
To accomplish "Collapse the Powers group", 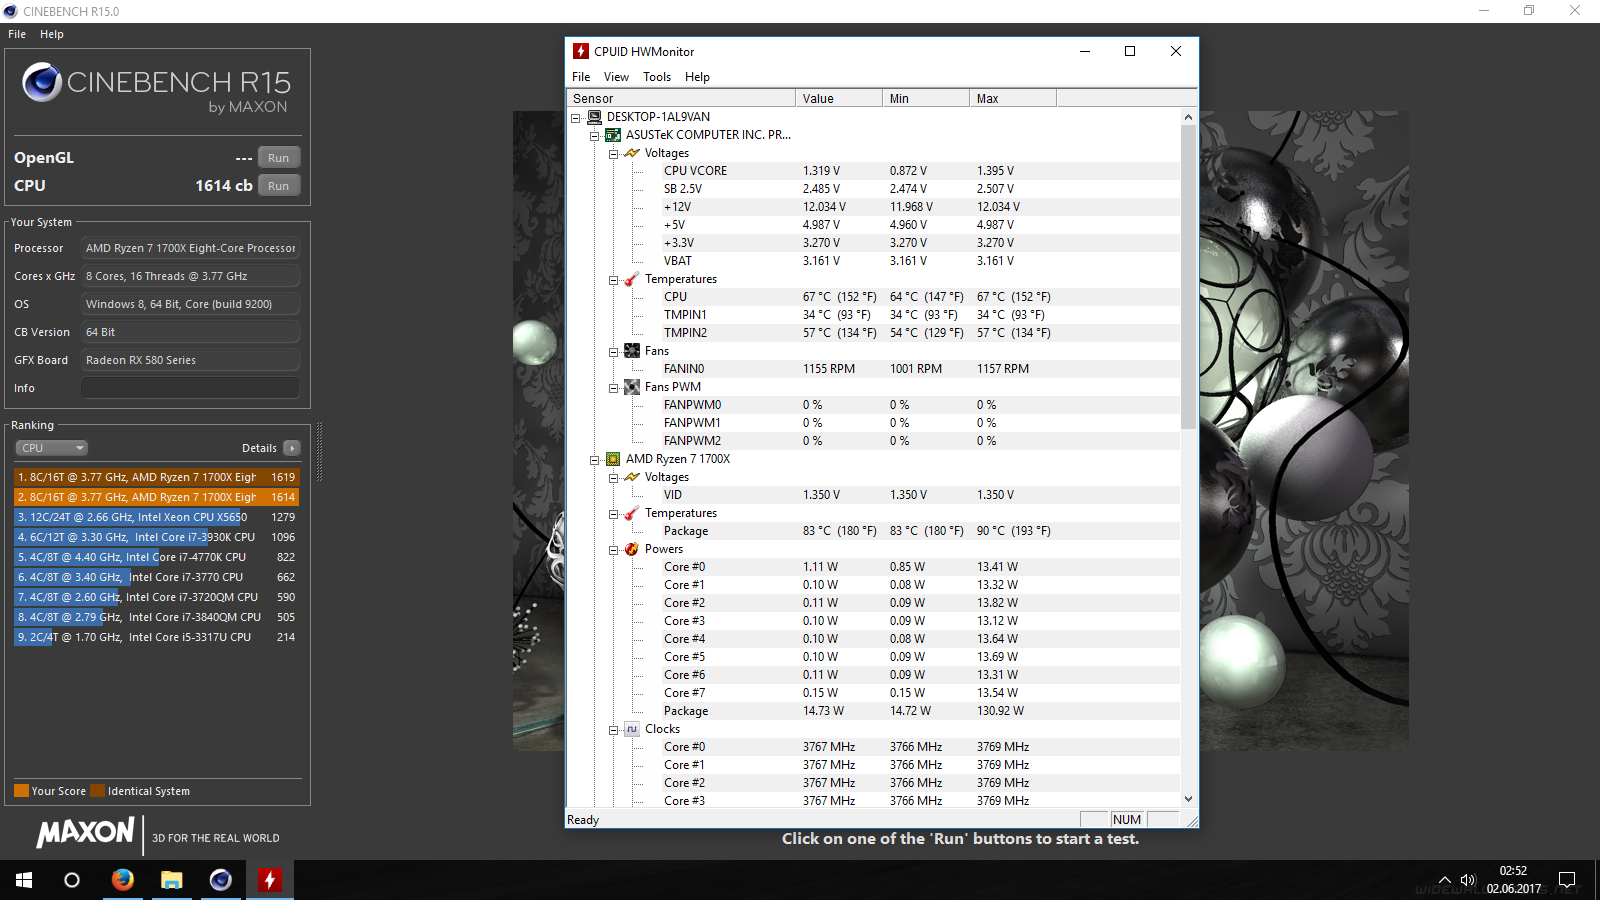I will (x=614, y=550).
